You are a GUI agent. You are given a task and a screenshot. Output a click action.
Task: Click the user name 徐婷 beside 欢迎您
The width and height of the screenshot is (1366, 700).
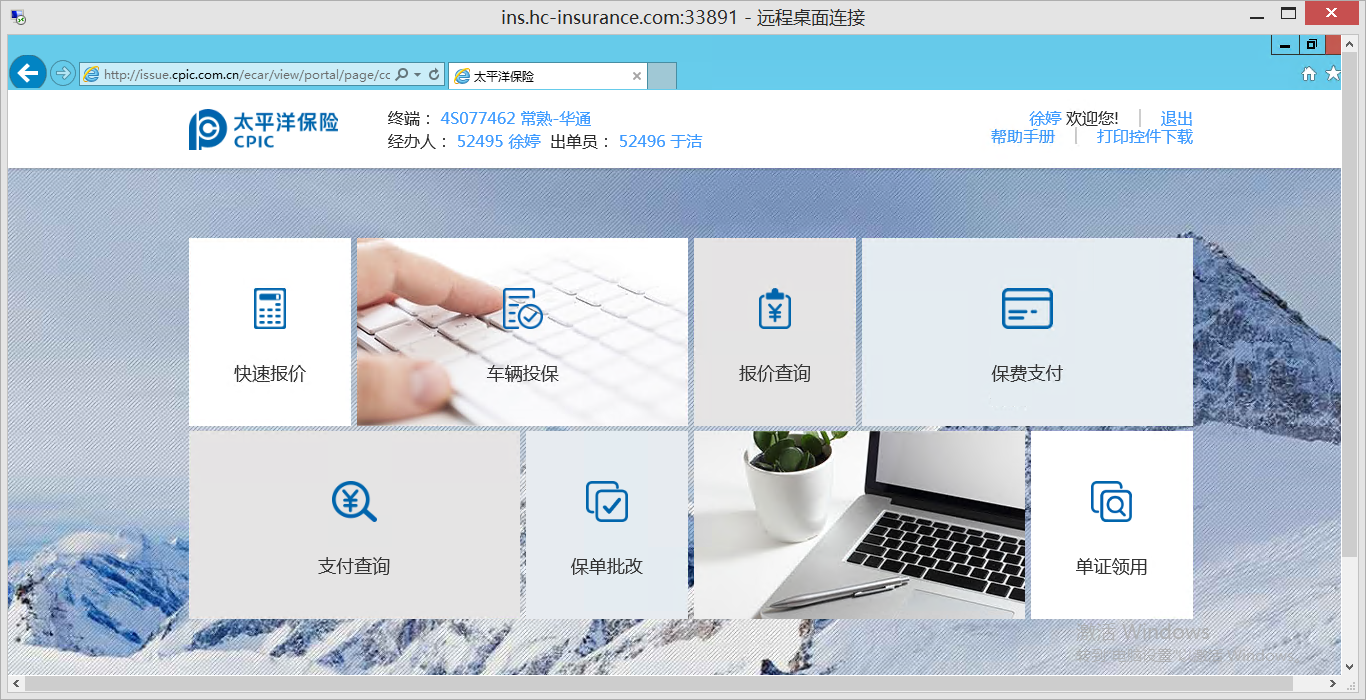[x=1045, y=119]
